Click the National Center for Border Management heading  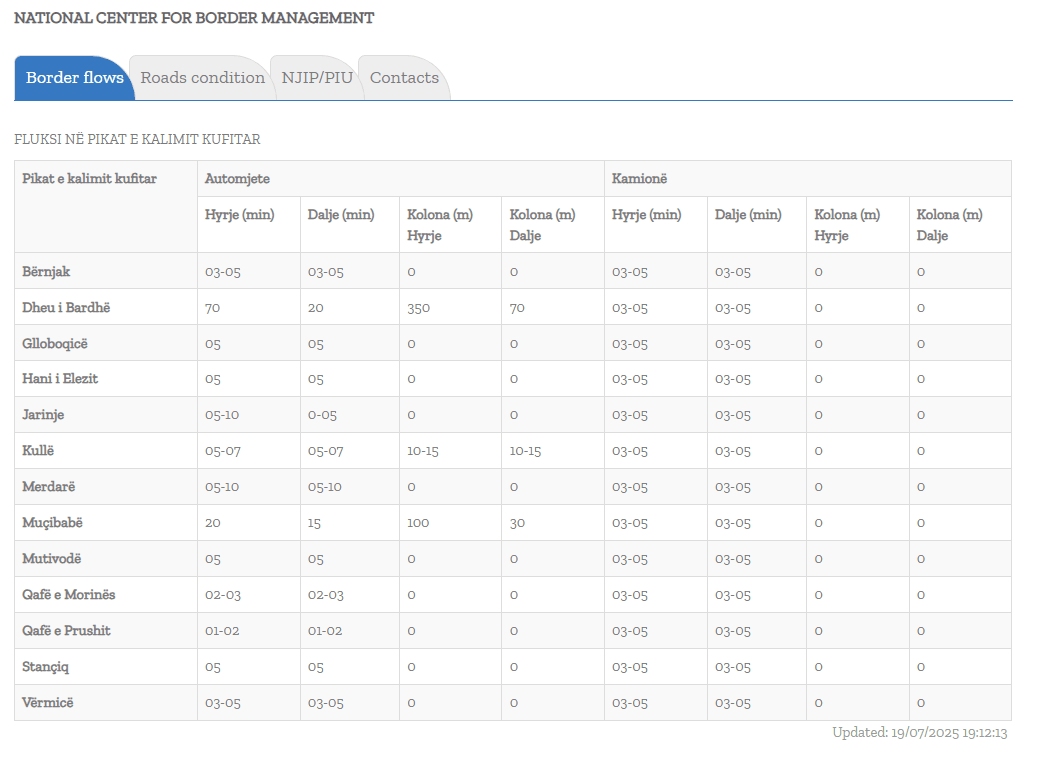(194, 18)
